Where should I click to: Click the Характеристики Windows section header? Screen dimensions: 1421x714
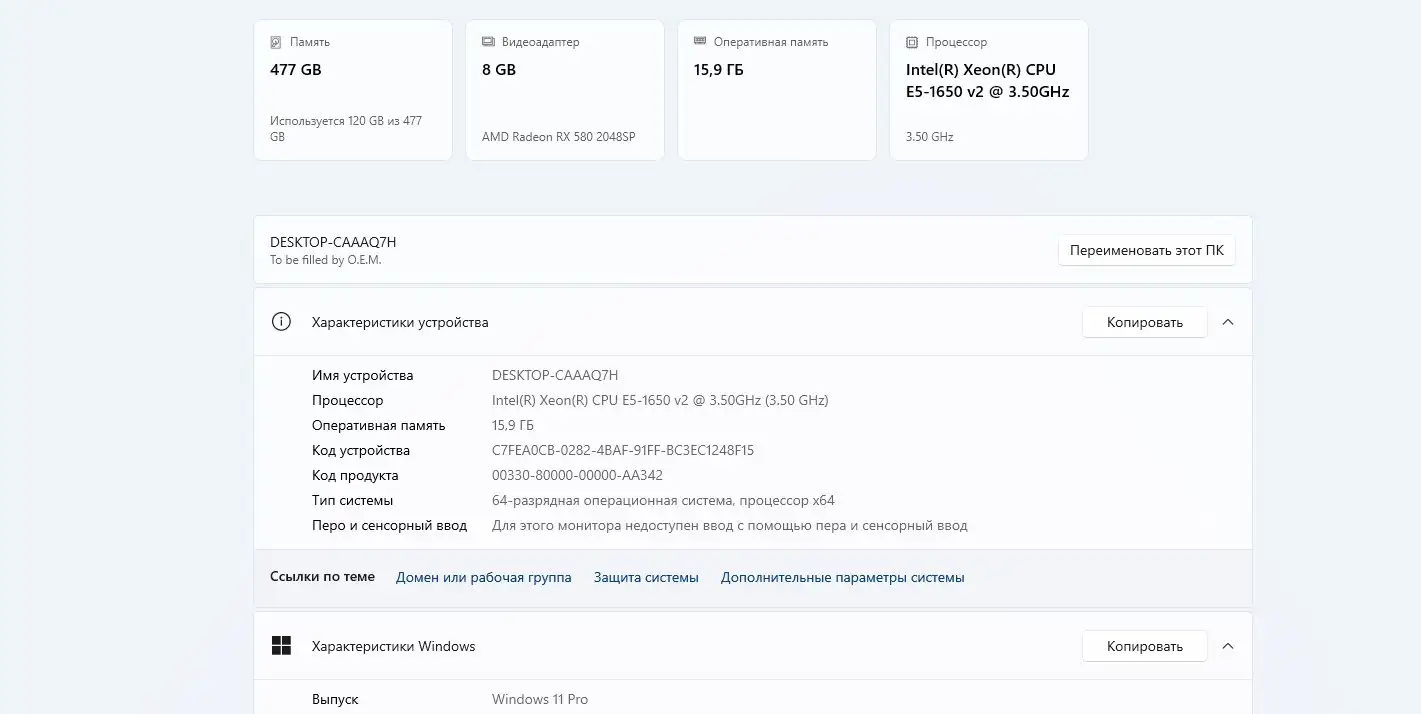753,646
